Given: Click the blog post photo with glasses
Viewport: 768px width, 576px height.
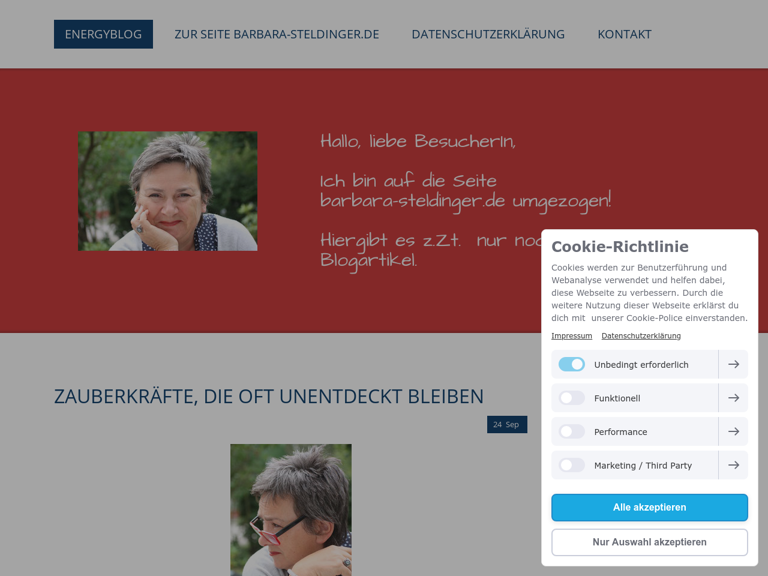Looking at the screenshot, I should (291, 510).
